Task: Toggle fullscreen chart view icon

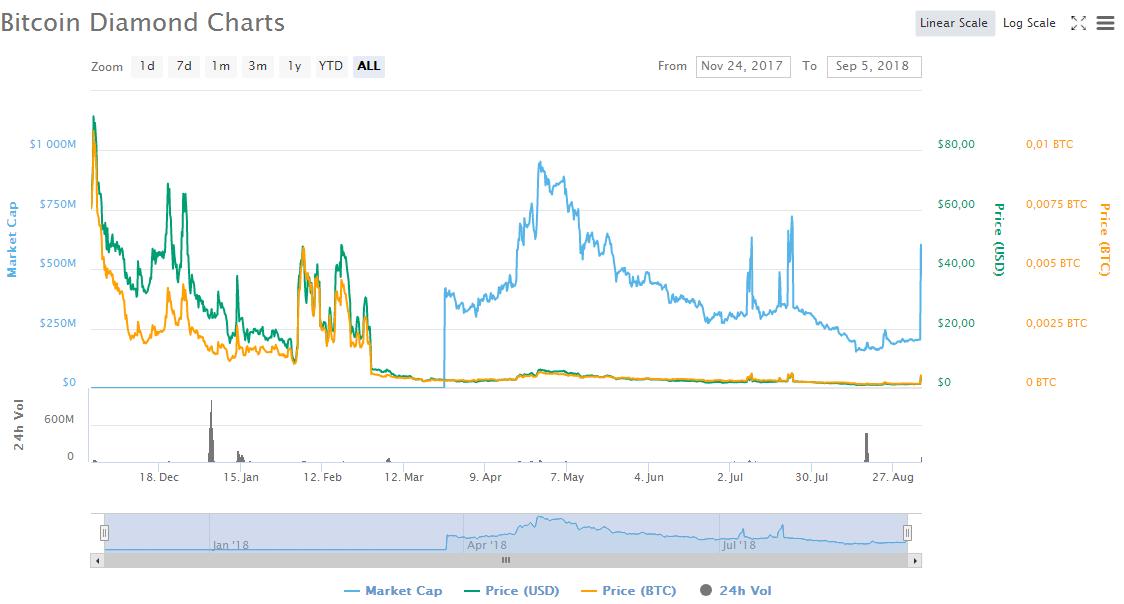Action: tap(1078, 23)
